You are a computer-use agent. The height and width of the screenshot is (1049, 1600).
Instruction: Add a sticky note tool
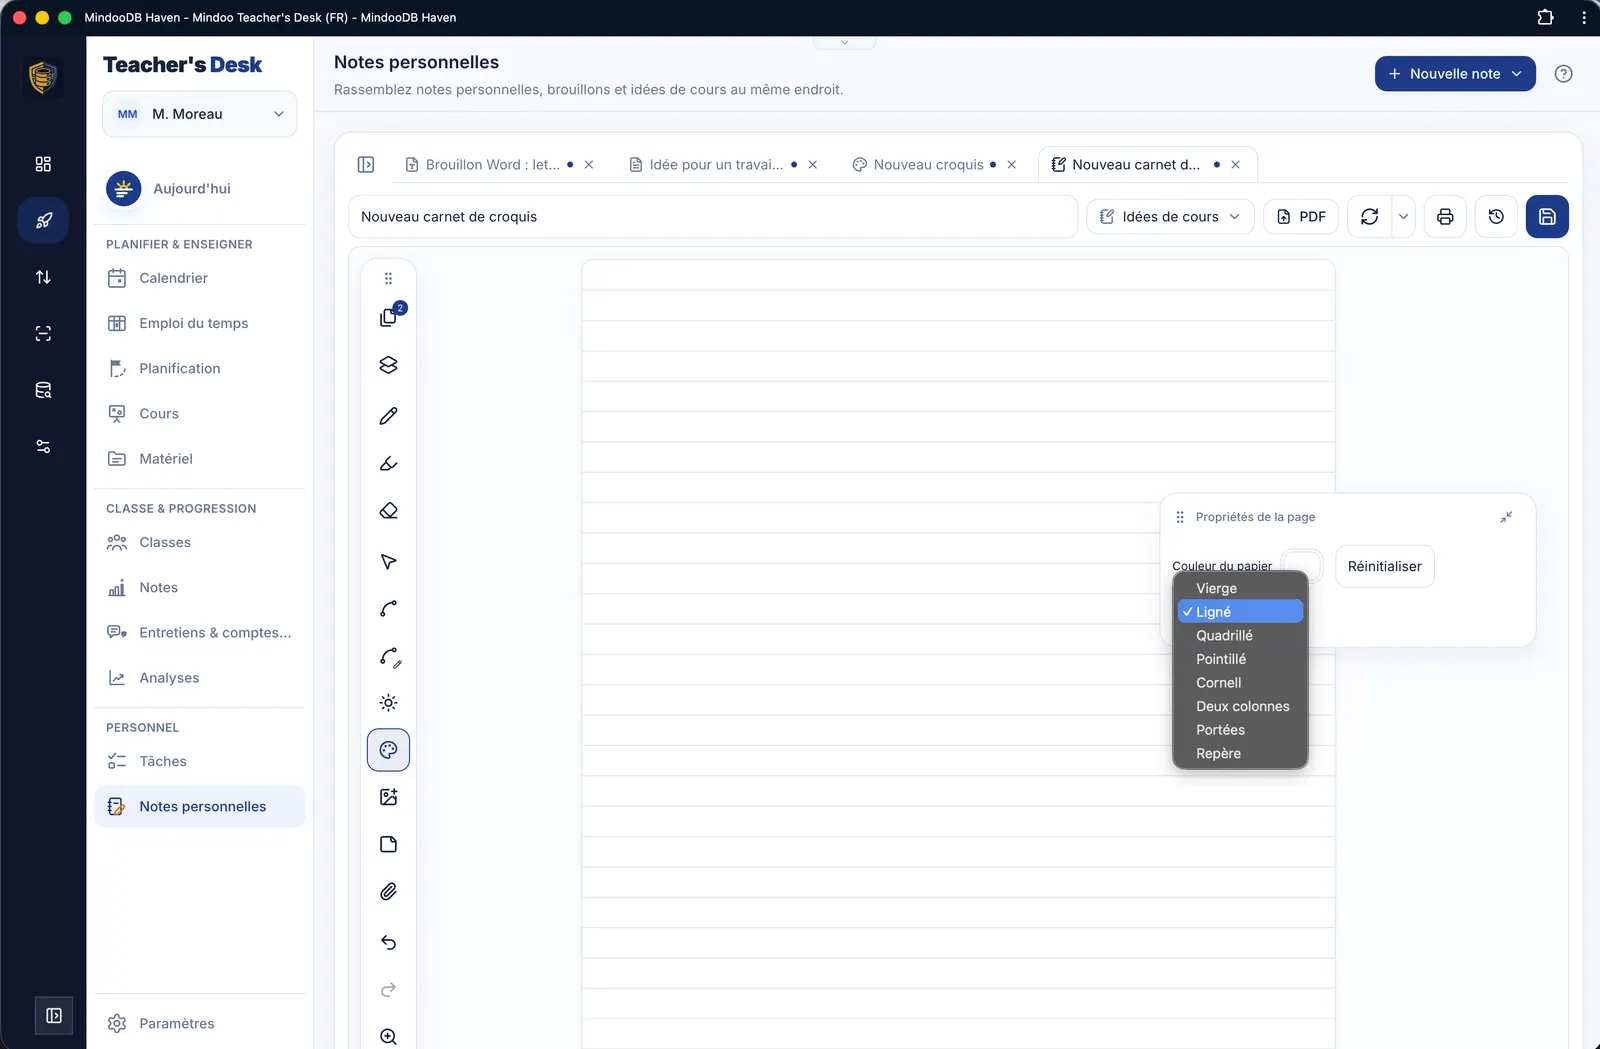[x=389, y=844]
